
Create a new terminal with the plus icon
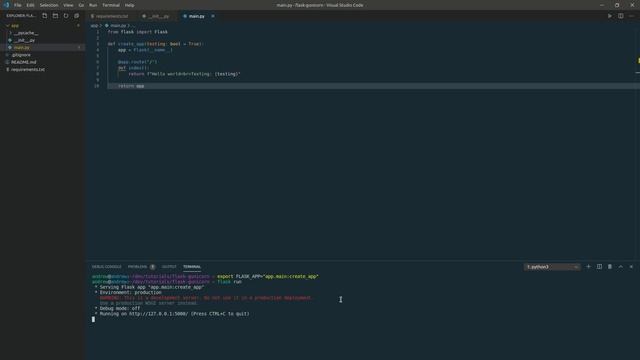click(x=588, y=267)
